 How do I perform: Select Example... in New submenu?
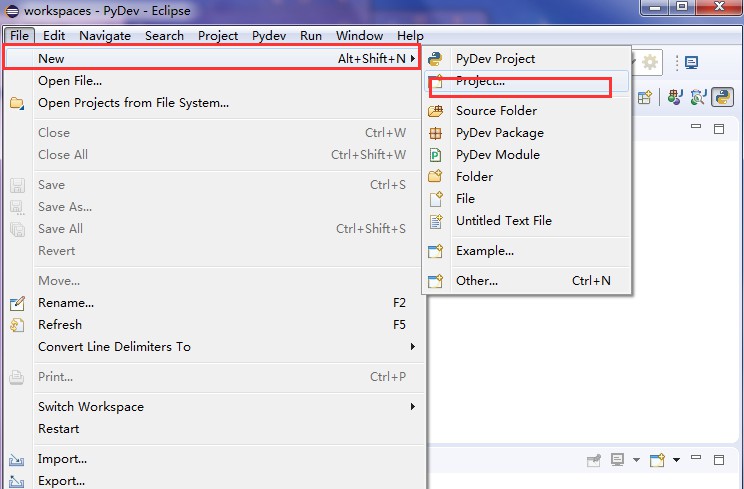pyautogui.click(x=528, y=251)
